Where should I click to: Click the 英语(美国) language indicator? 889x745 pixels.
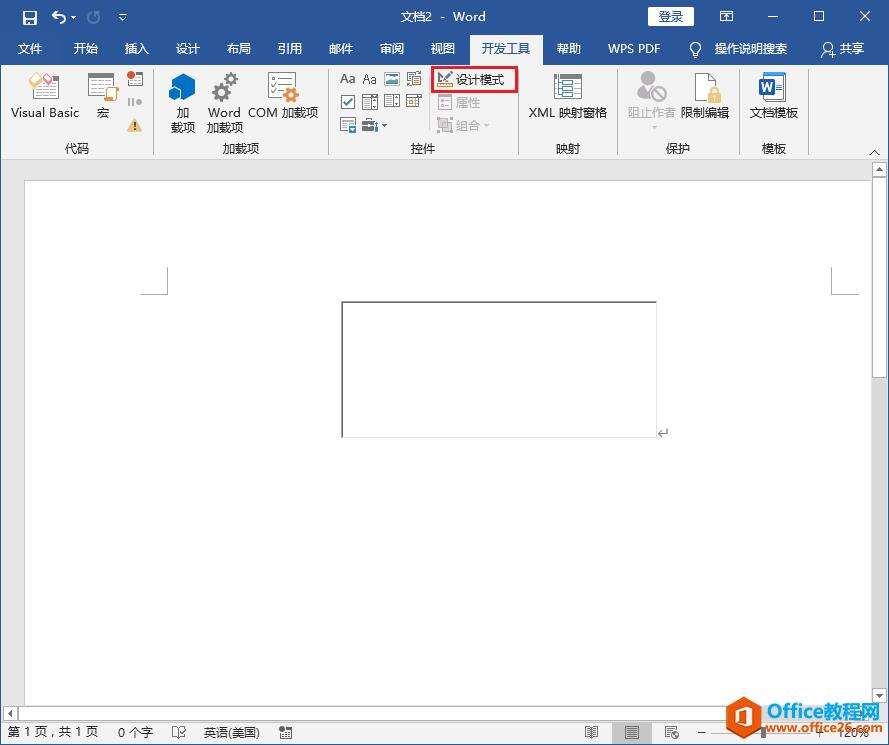point(231,732)
